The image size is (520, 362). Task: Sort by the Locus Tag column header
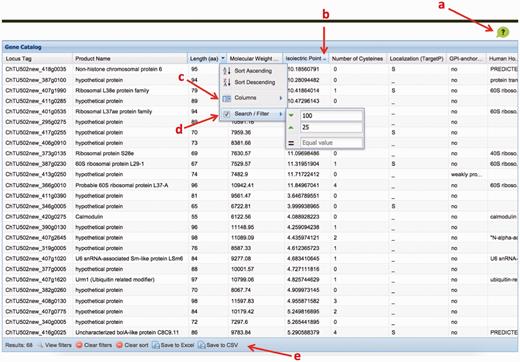pos(38,58)
